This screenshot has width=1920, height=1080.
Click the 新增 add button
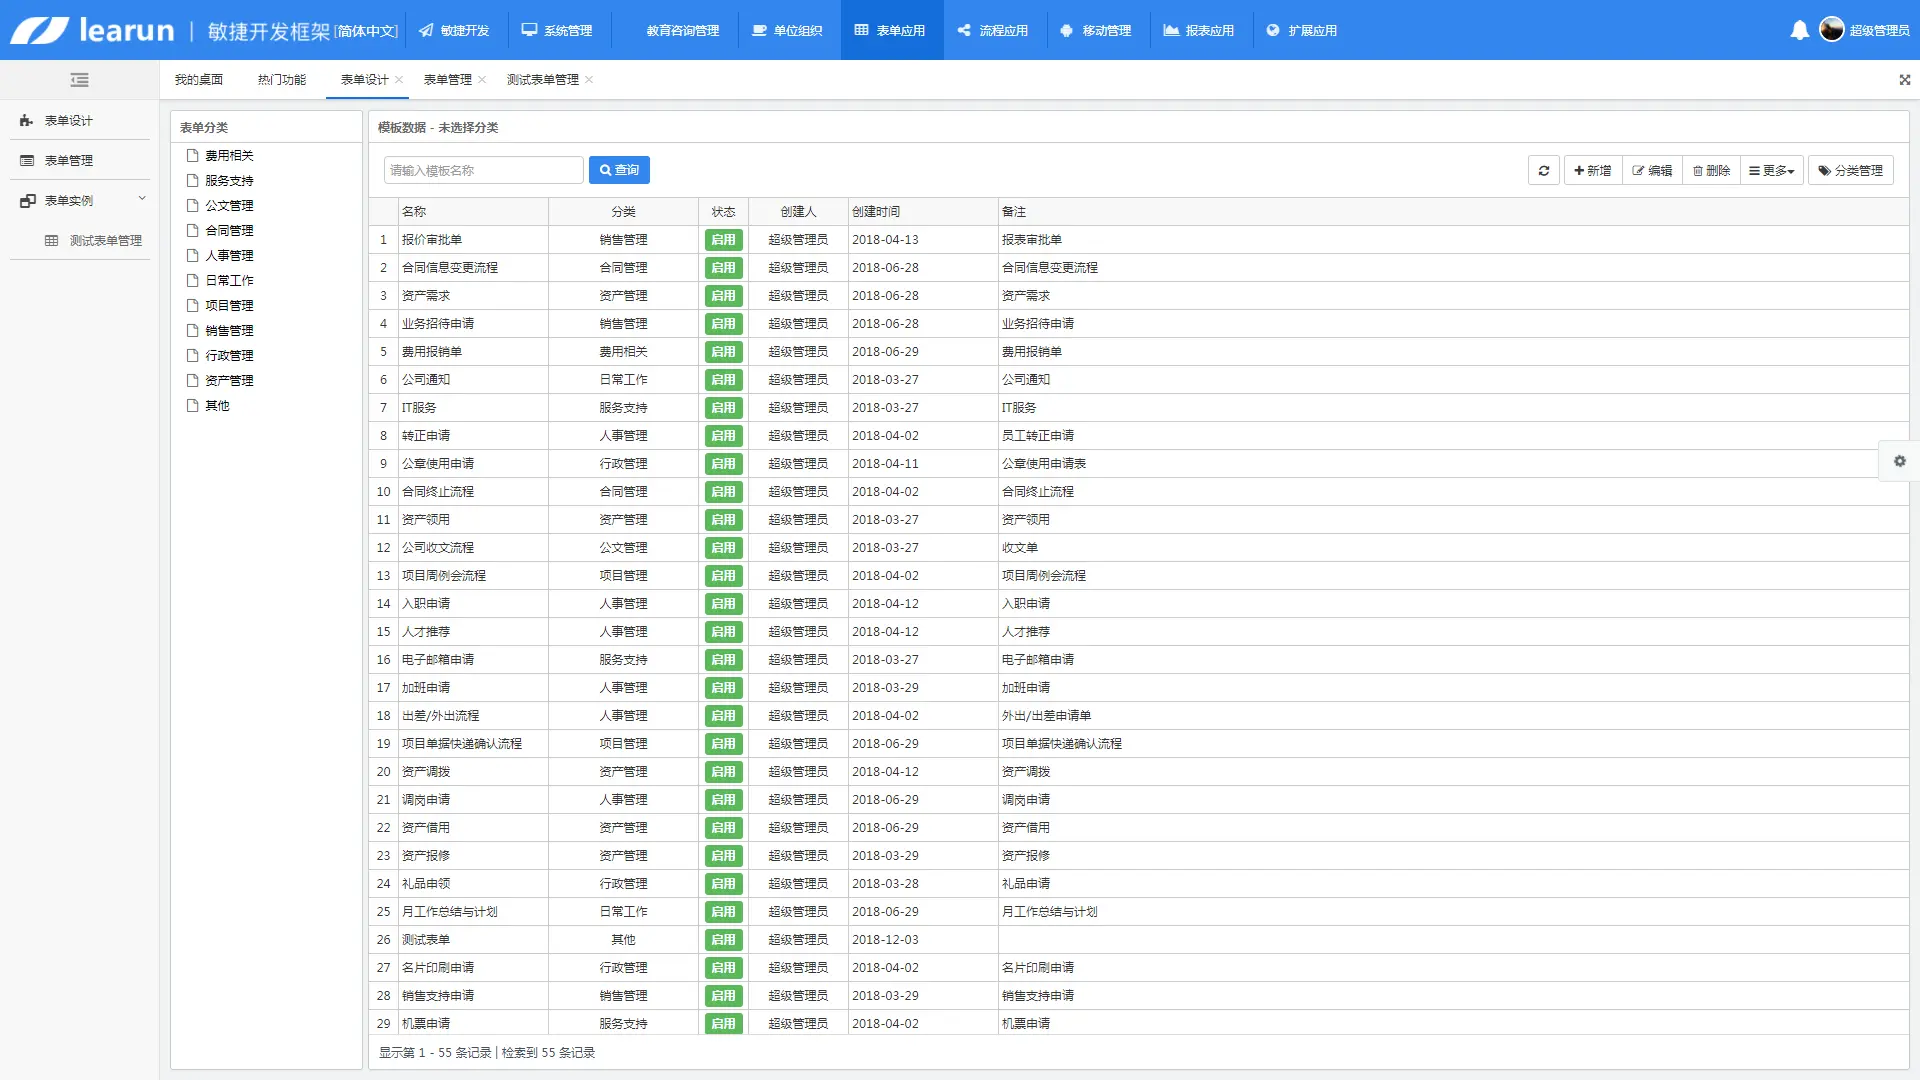tap(1592, 171)
